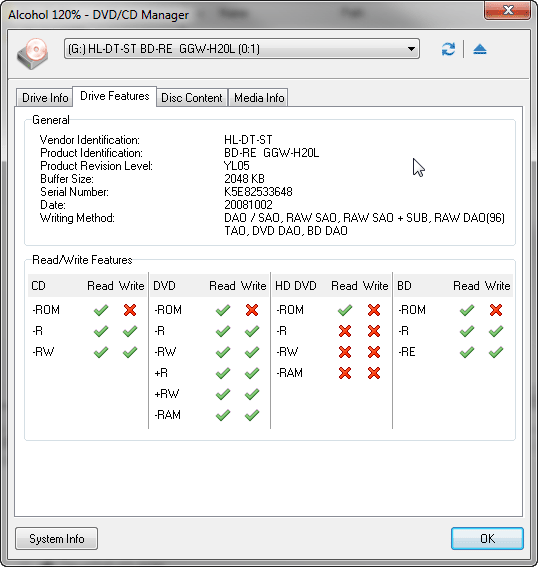Click the pink disc drive icon

pos(32,54)
